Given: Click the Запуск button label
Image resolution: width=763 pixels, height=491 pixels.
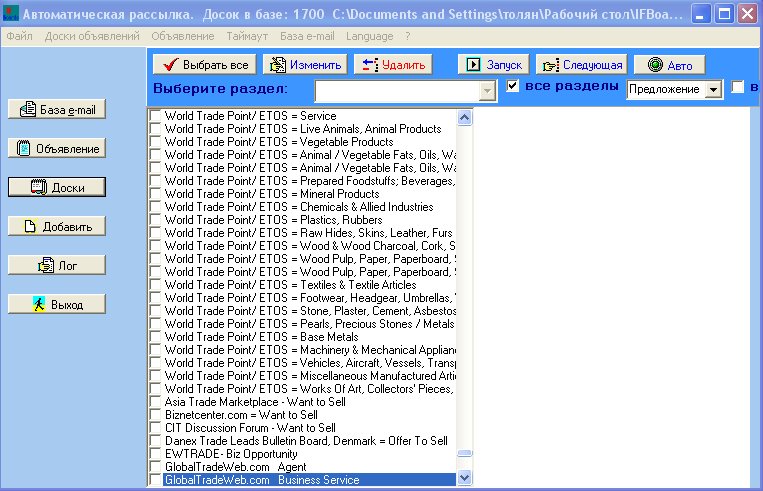Looking at the screenshot, I should [504, 65].
